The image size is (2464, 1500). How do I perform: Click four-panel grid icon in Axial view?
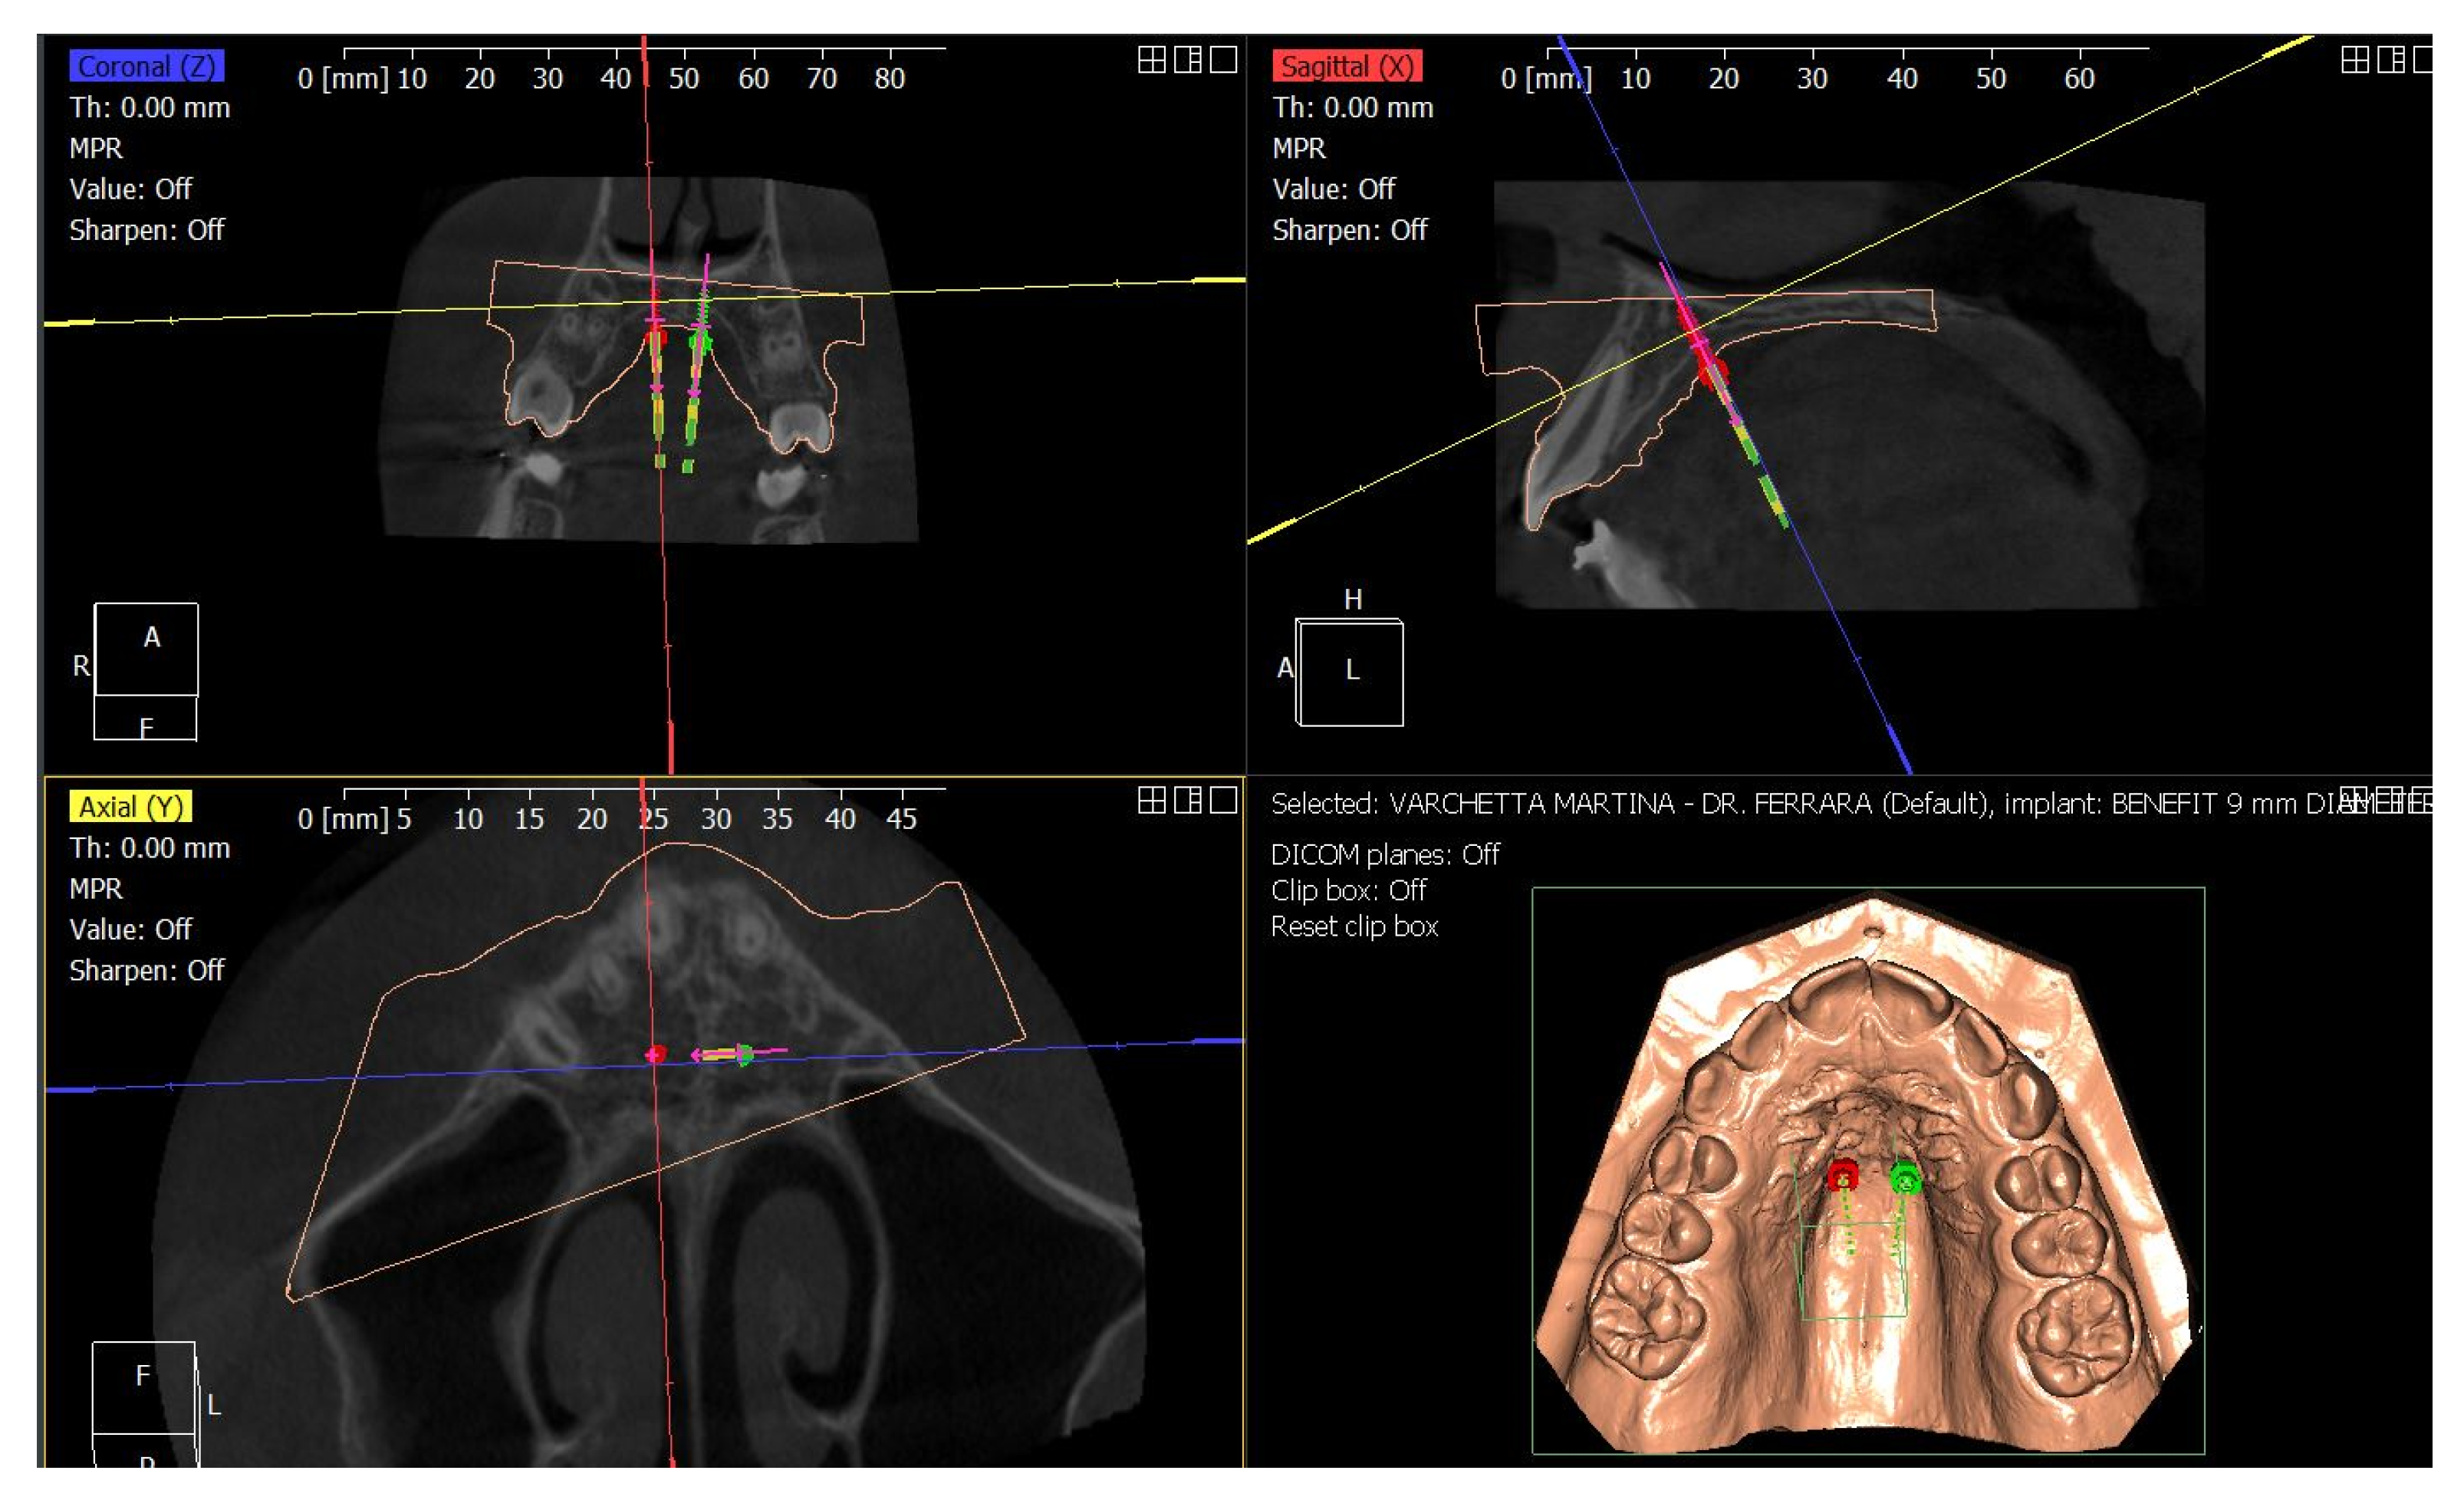point(1151,800)
